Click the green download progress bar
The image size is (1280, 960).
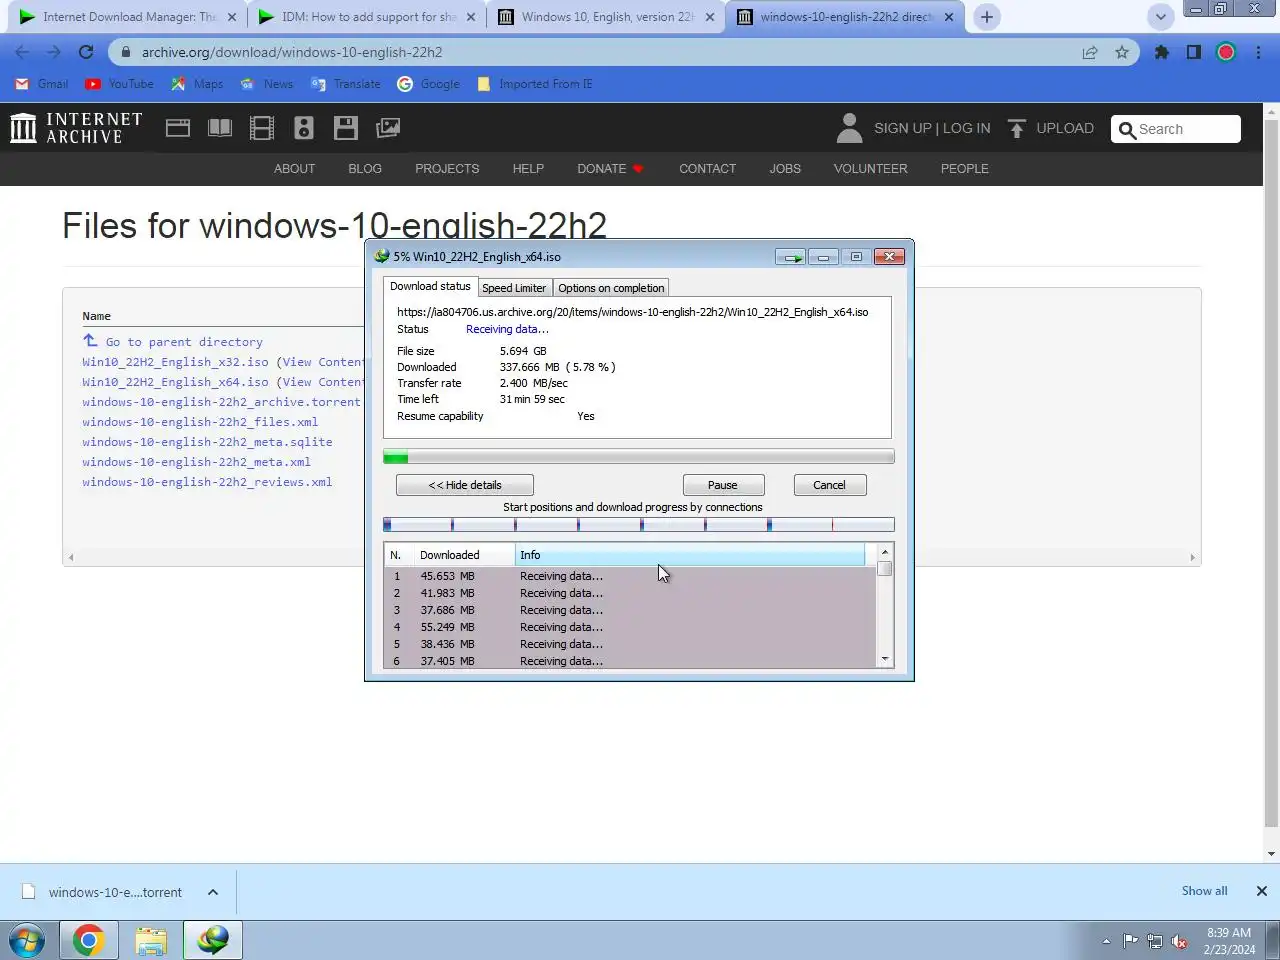(639, 457)
